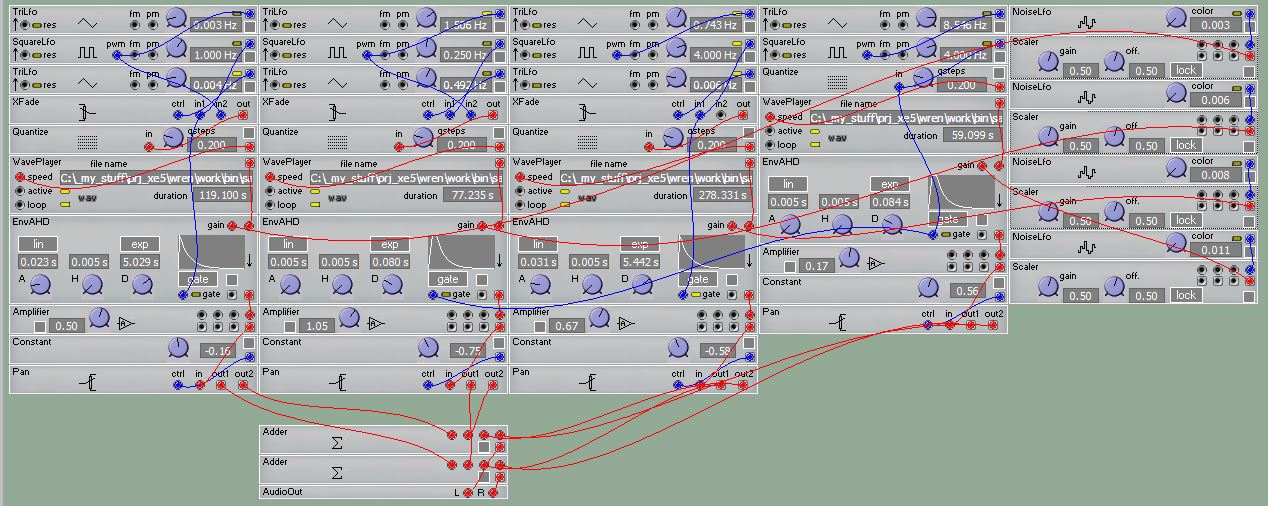Image resolution: width=1268 pixels, height=506 pixels.
Task: Click exp button in EnvAHD with 0.080 s decay
Action: tap(390, 244)
